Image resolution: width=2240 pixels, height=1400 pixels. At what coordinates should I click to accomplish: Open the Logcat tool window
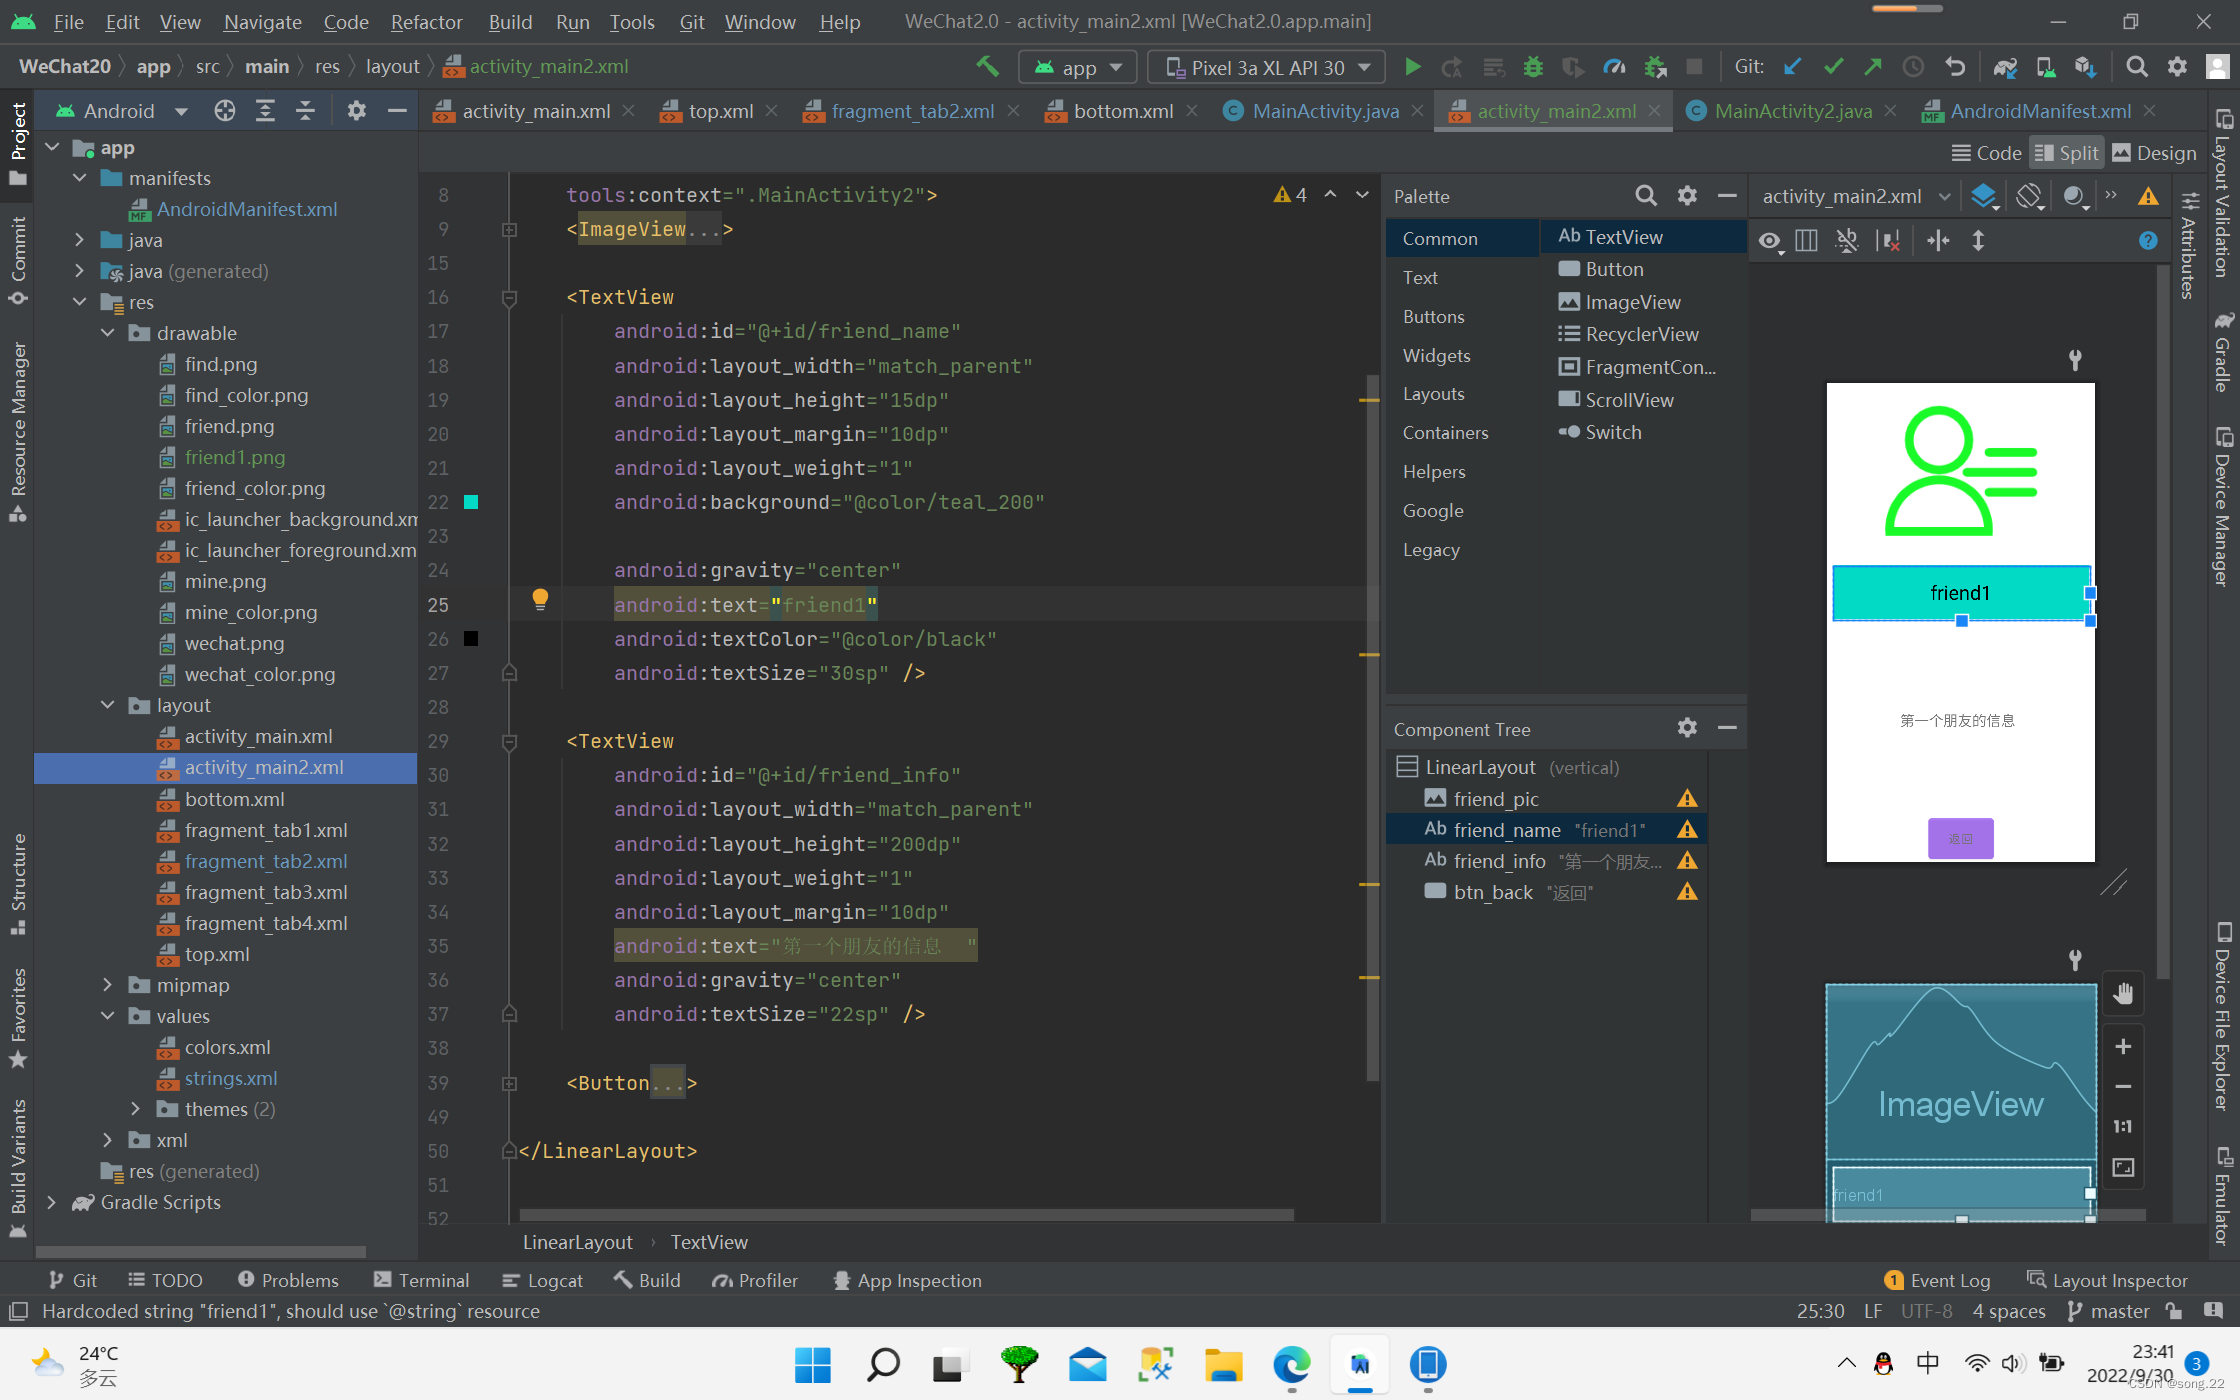[543, 1280]
